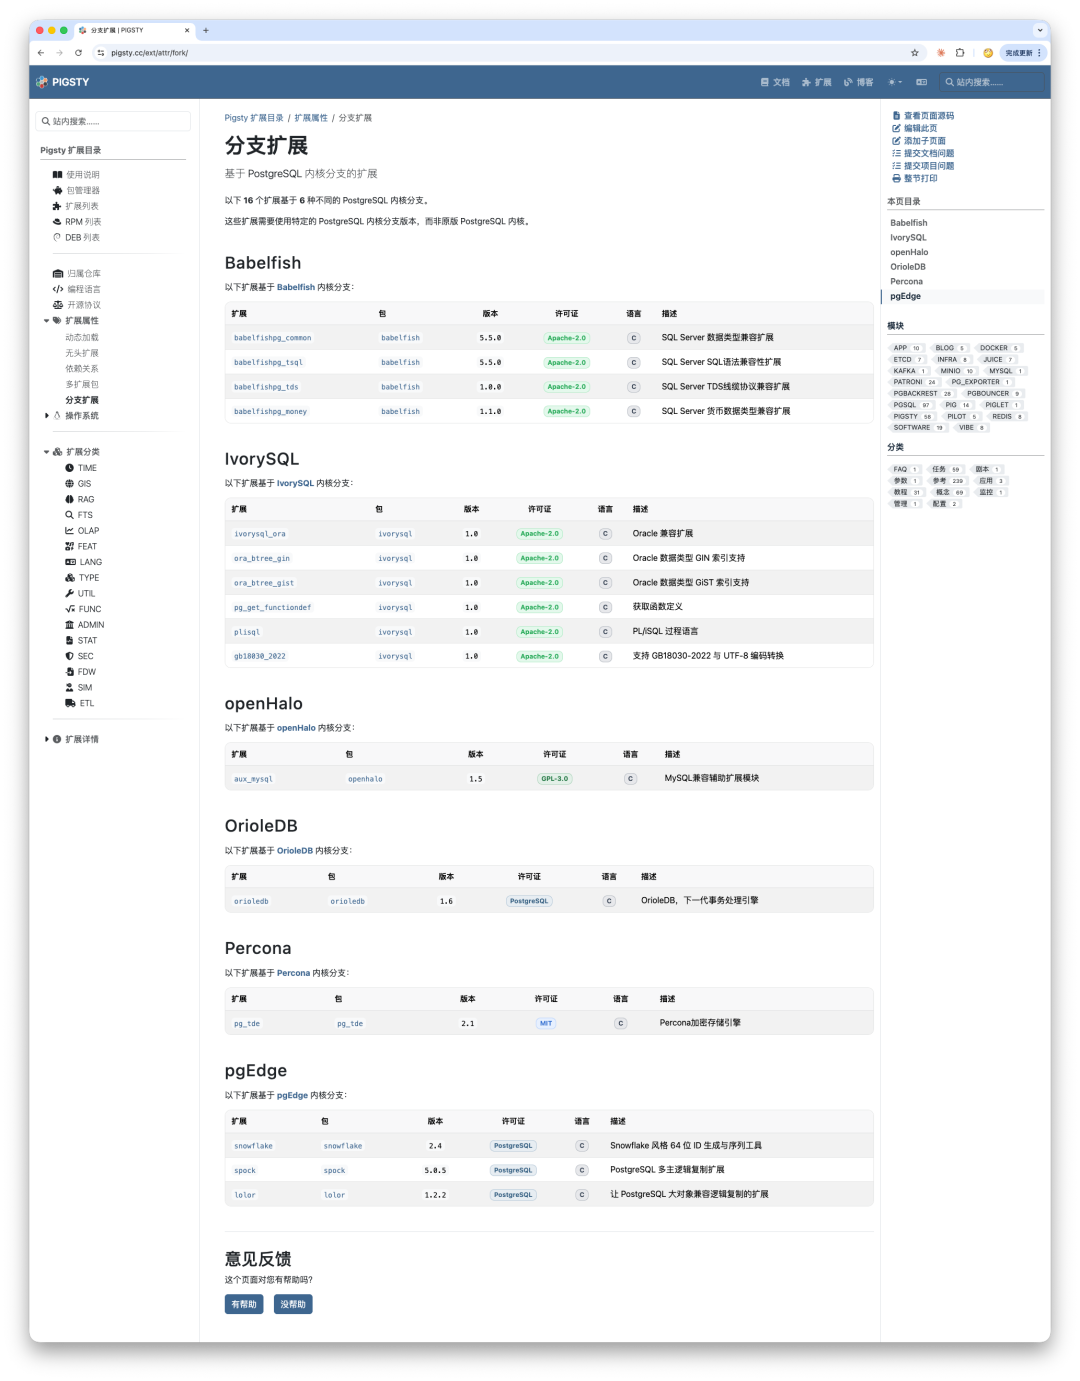The height and width of the screenshot is (1381, 1080).
Task: Click the wrench icon for UTIL category
Action: (70, 594)
